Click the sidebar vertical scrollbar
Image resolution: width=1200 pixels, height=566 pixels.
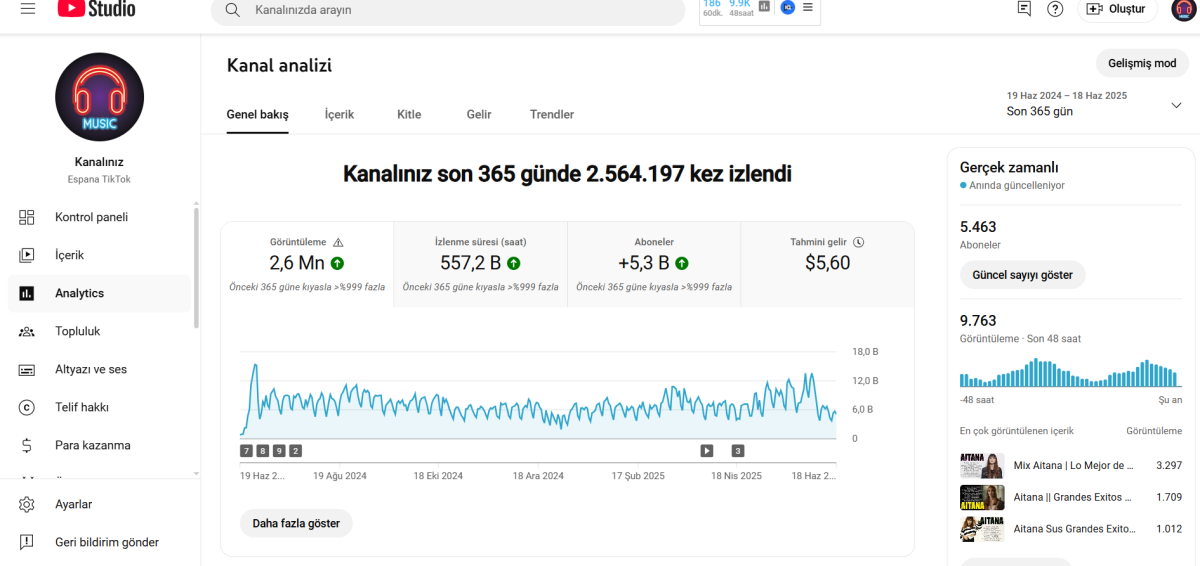pos(196,268)
